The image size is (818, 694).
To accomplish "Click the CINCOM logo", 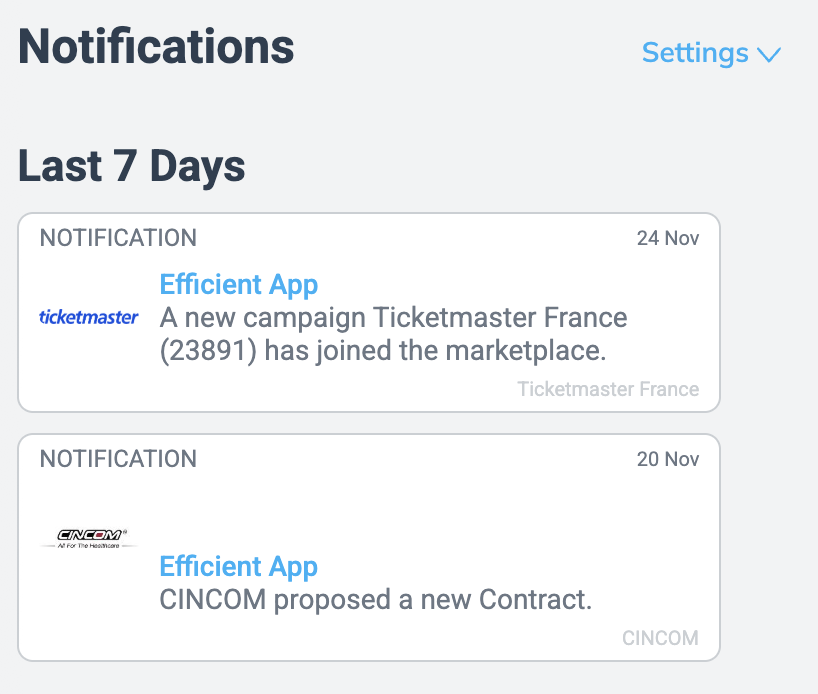I will (89, 538).
